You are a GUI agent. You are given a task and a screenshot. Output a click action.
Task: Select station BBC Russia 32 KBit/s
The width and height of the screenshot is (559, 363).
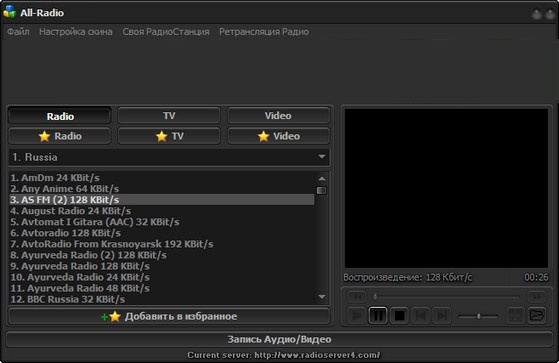click(162, 299)
